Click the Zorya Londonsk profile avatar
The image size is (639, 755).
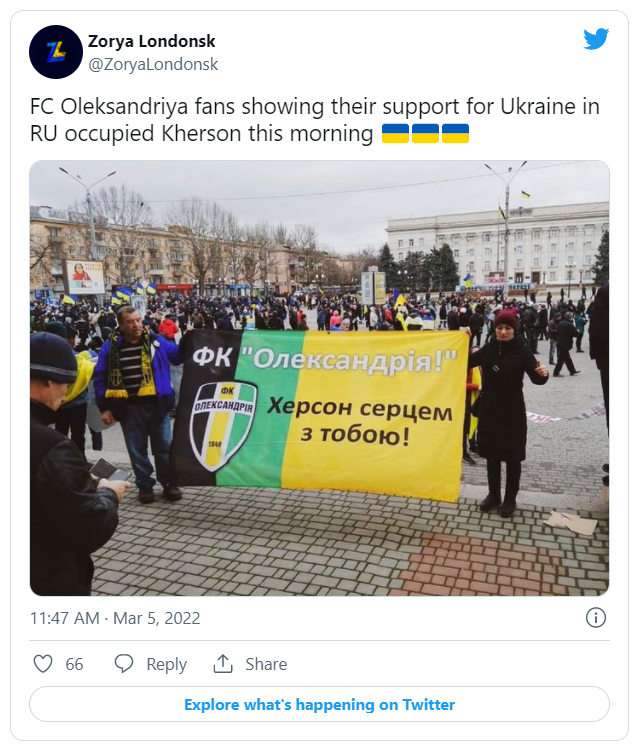point(56,52)
